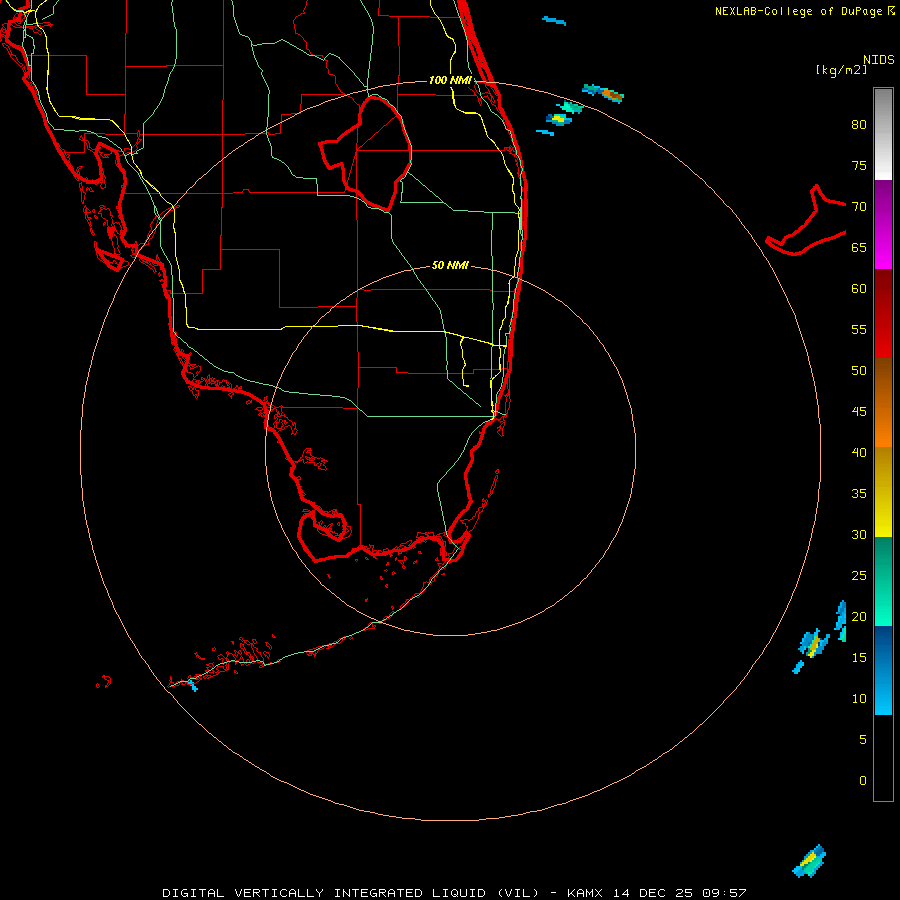Click the 15 value on color scale
The width and height of the screenshot is (900, 900).
(x=859, y=658)
